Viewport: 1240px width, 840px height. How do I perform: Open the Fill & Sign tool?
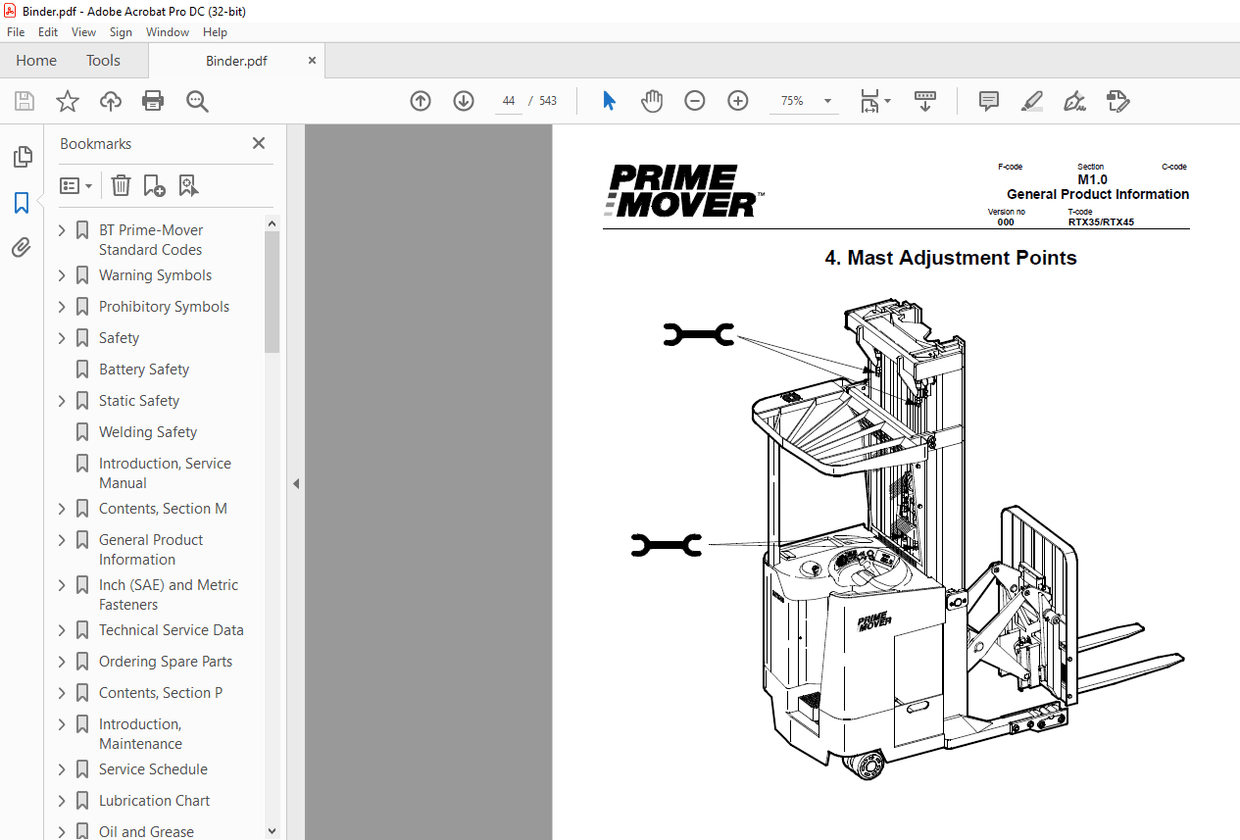point(1074,100)
